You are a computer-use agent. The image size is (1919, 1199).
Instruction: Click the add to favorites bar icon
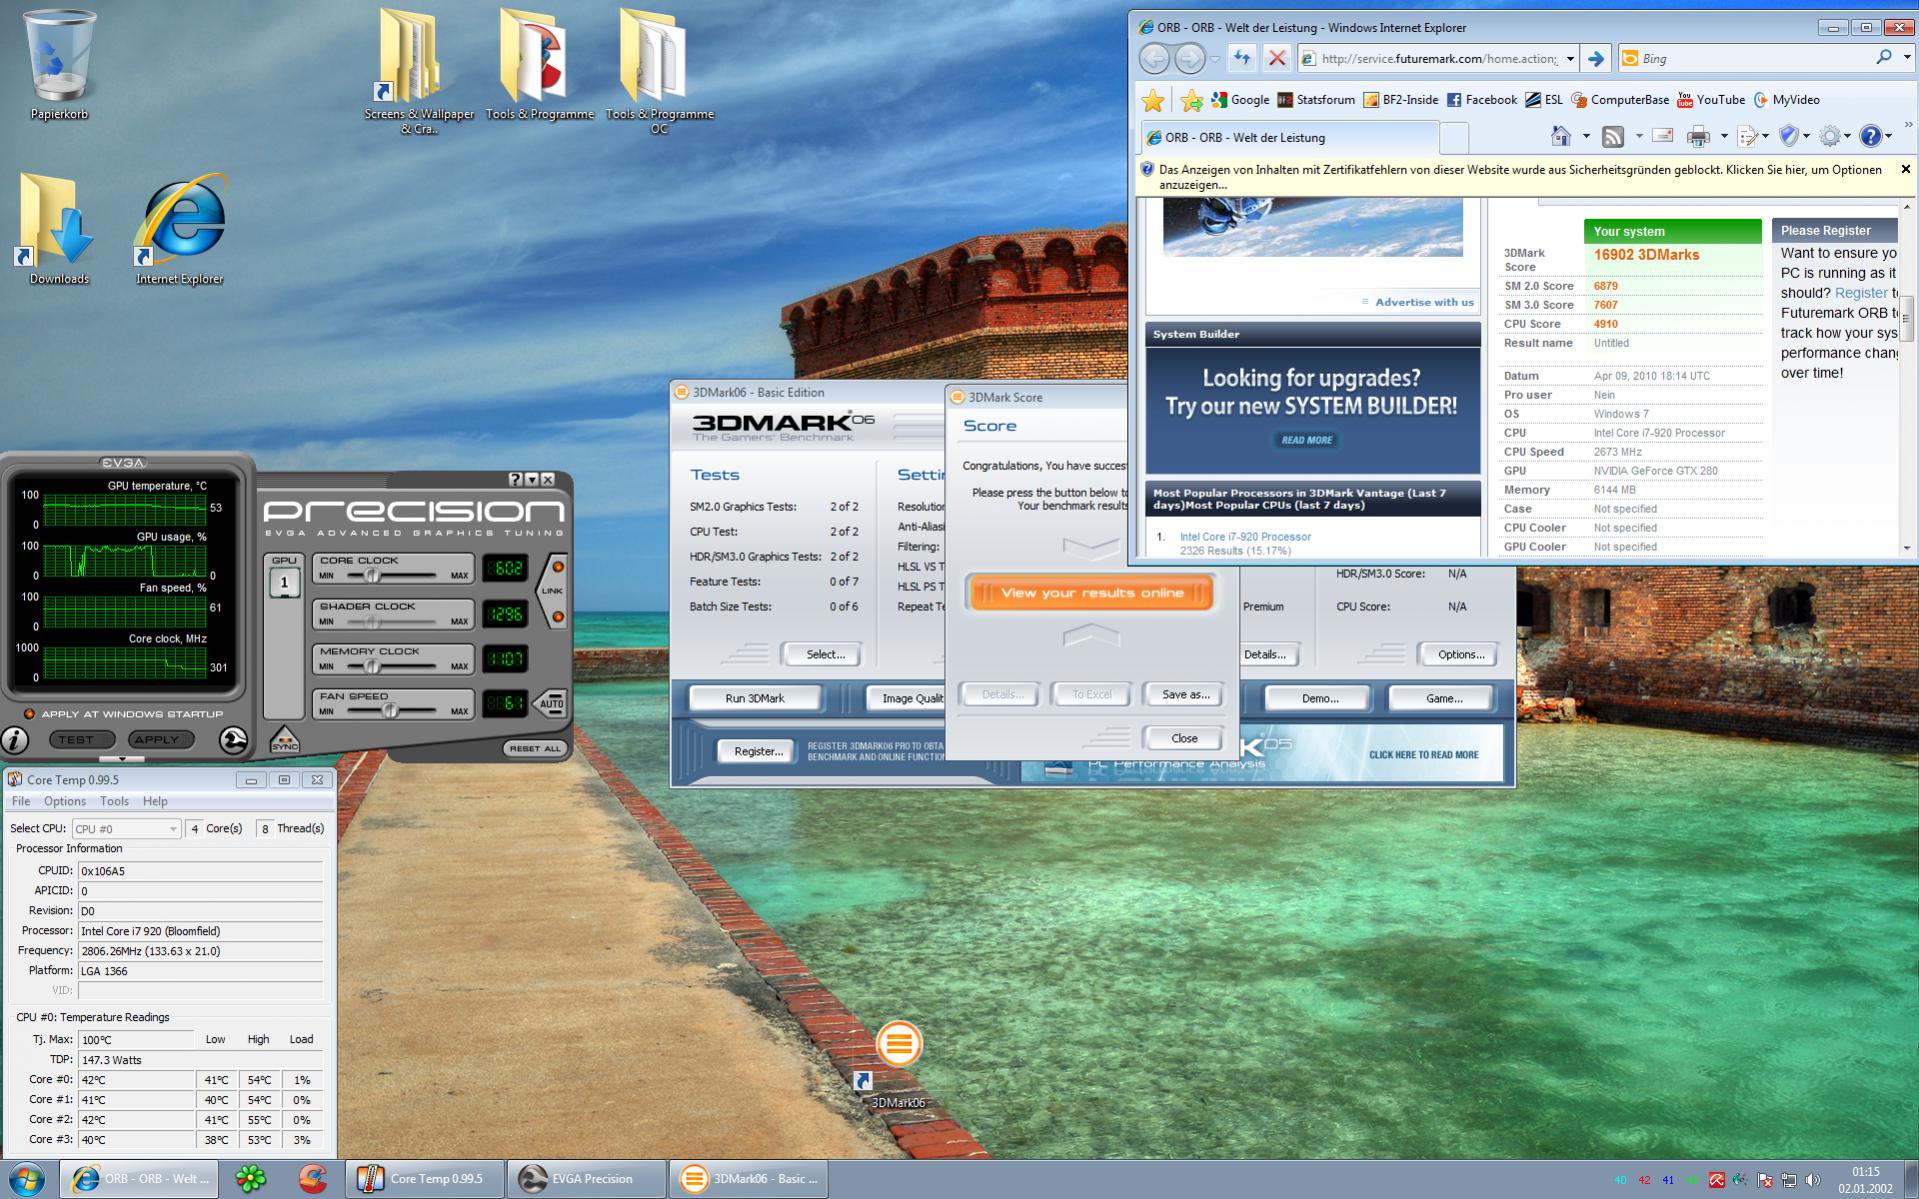coord(1191,100)
